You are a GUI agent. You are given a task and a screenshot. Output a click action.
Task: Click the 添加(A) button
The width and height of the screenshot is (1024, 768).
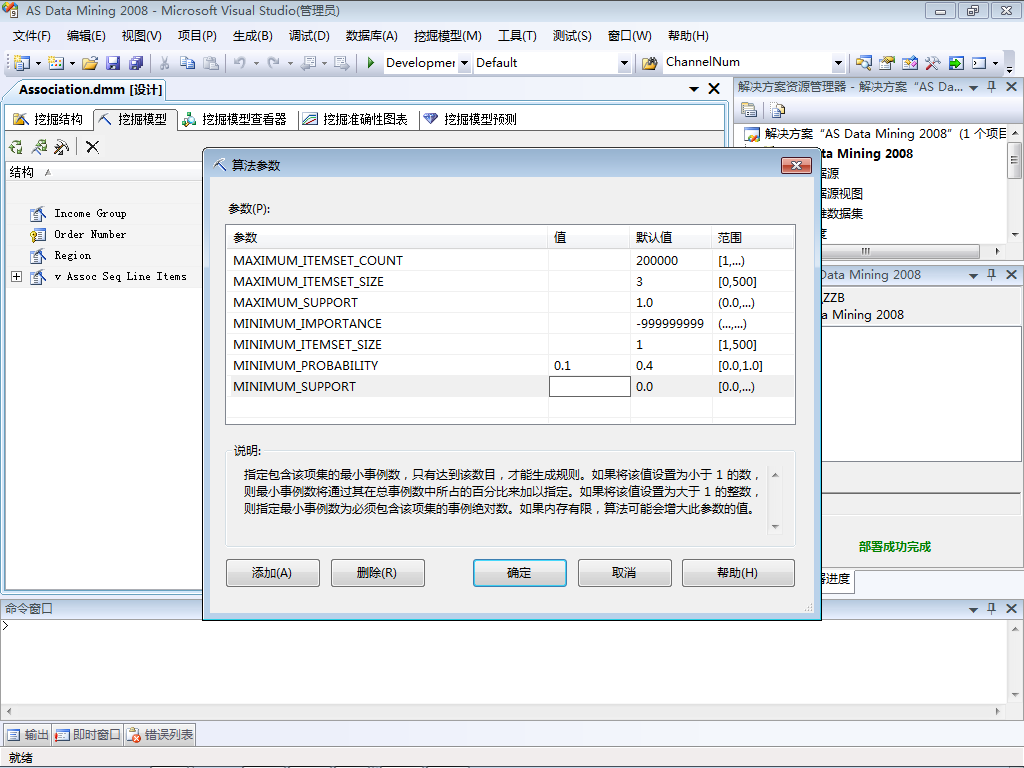coord(272,573)
